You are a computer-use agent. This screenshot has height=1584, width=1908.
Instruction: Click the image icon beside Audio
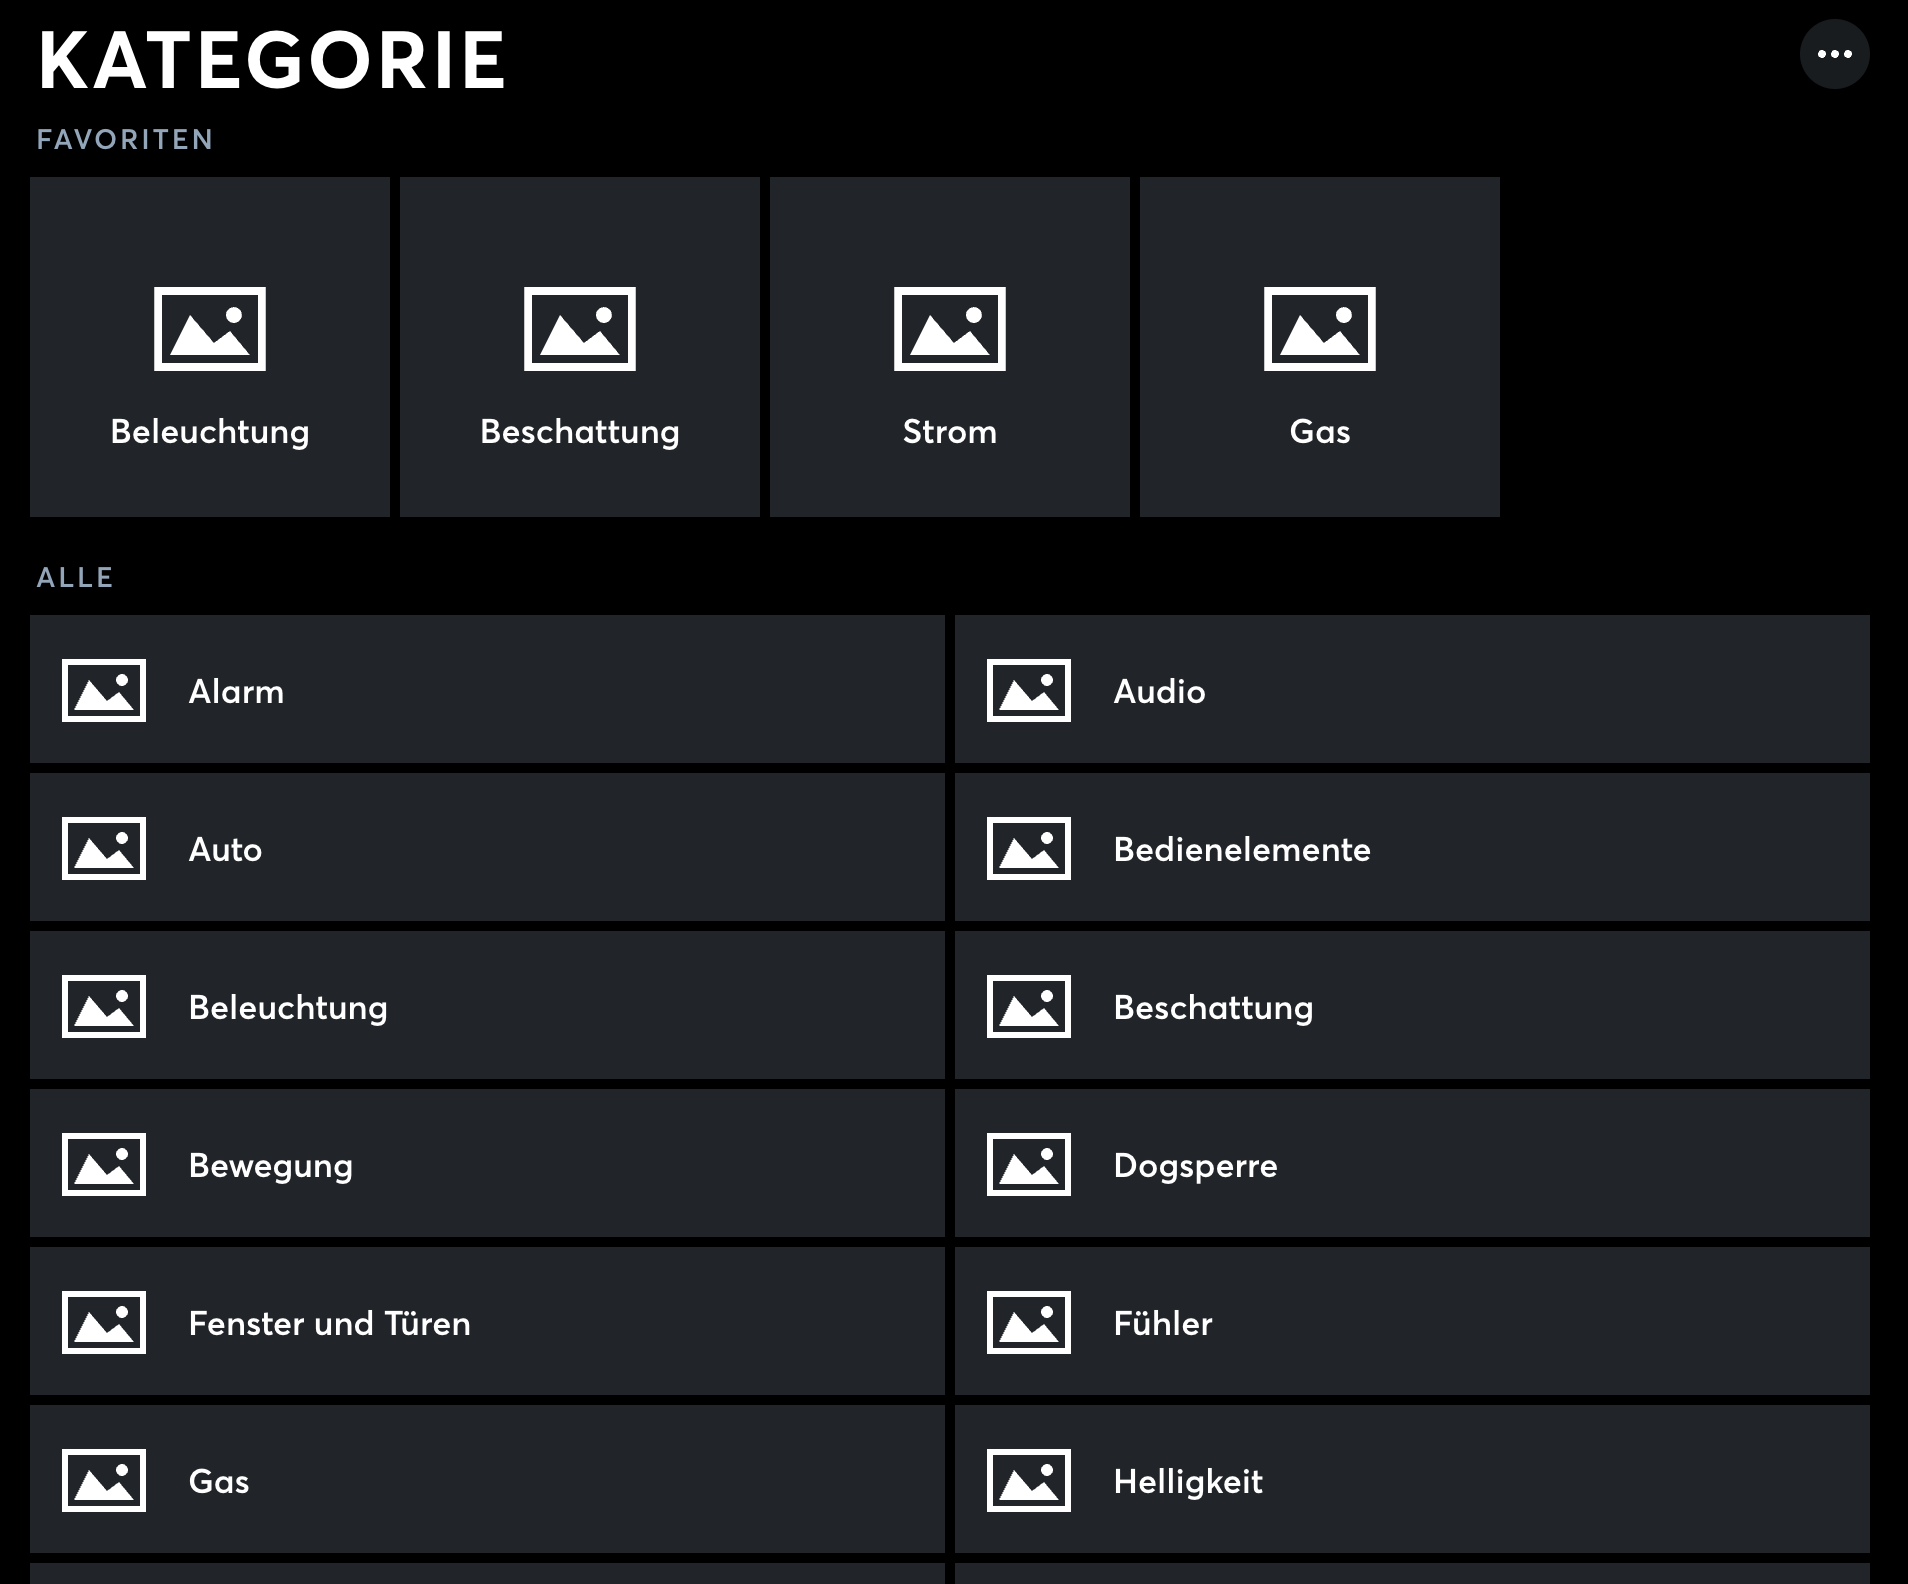(1029, 690)
